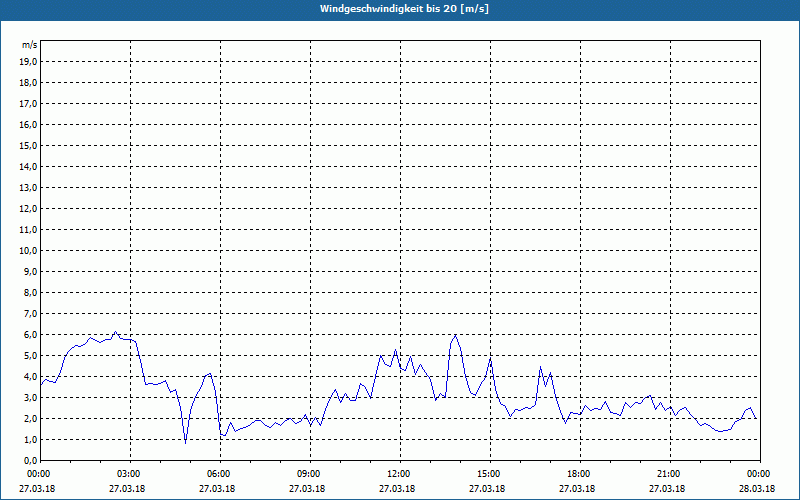Click the 'm/s' unit label on the y-axis
The width and height of the screenshot is (800, 500).
click(30, 45)
